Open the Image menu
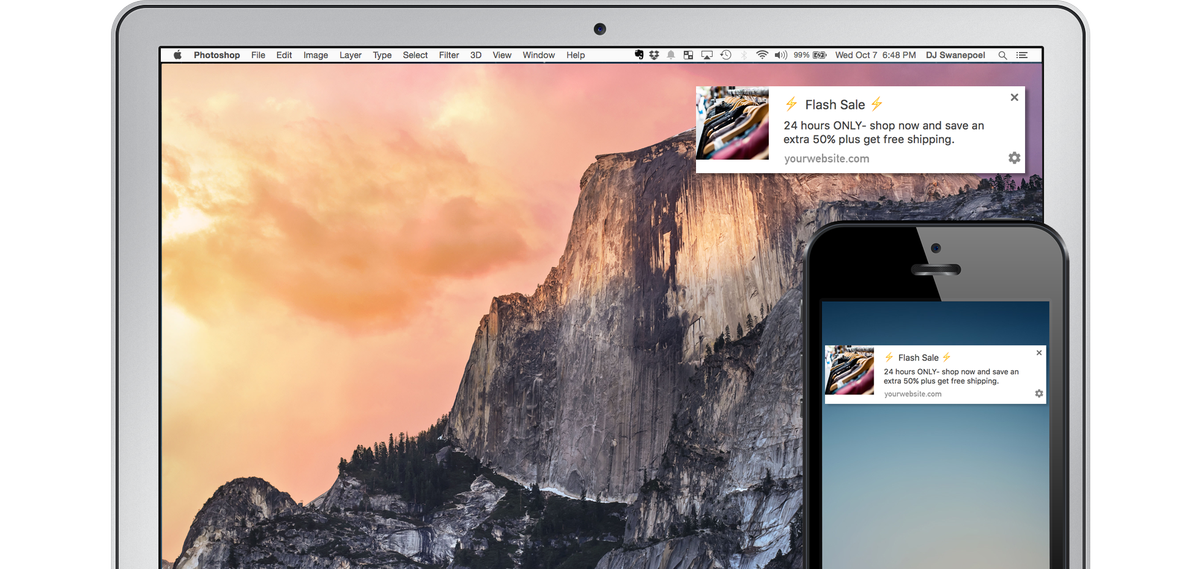The width and height of the screenshot is (1200, 569). (x=316, y=55)
